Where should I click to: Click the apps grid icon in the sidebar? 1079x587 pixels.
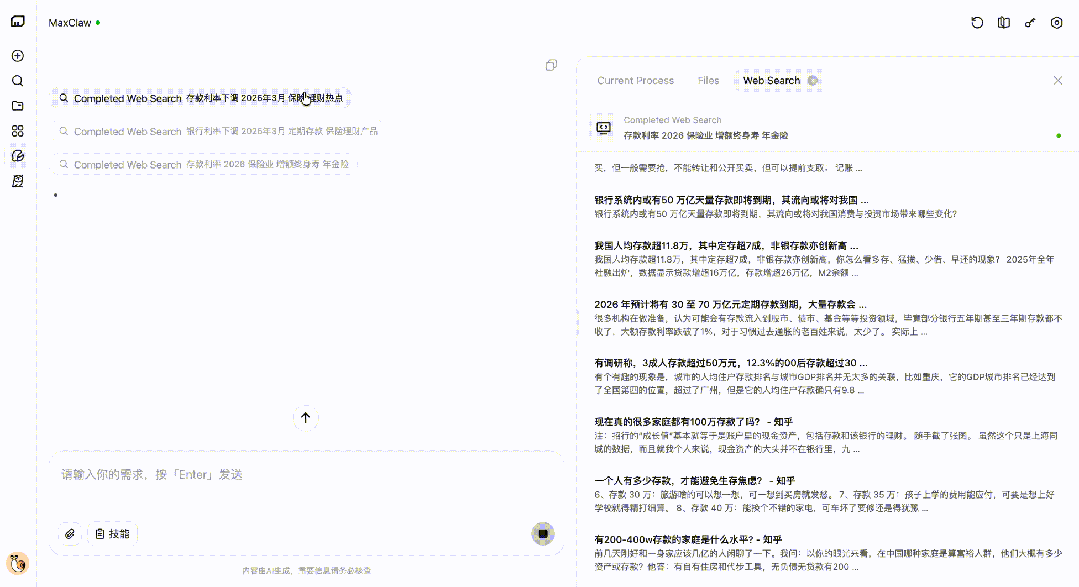click(x=15, y=130)
